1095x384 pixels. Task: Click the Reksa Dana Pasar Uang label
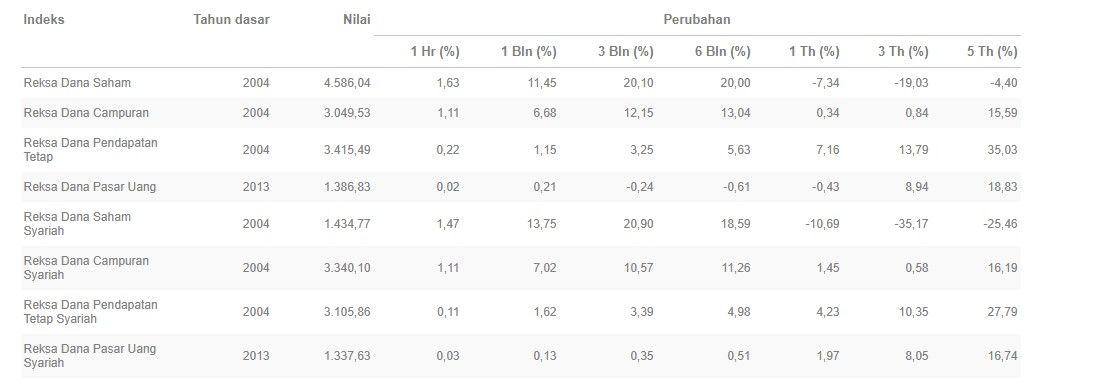[90, 187]
